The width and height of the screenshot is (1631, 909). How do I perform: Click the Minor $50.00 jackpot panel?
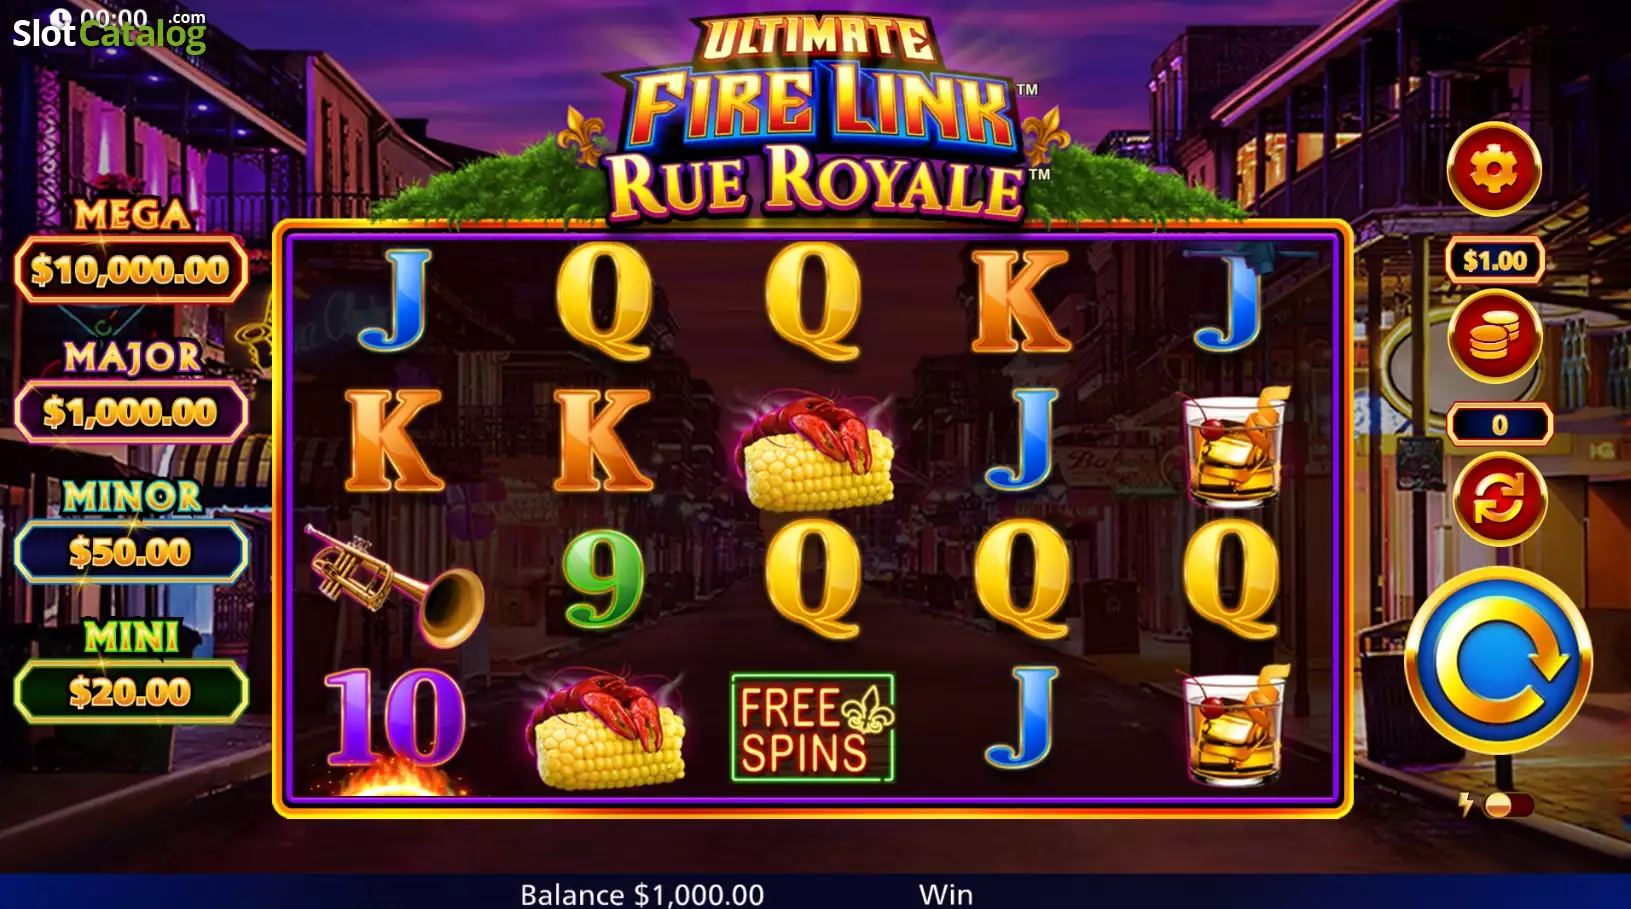click(x=131, y=551)
